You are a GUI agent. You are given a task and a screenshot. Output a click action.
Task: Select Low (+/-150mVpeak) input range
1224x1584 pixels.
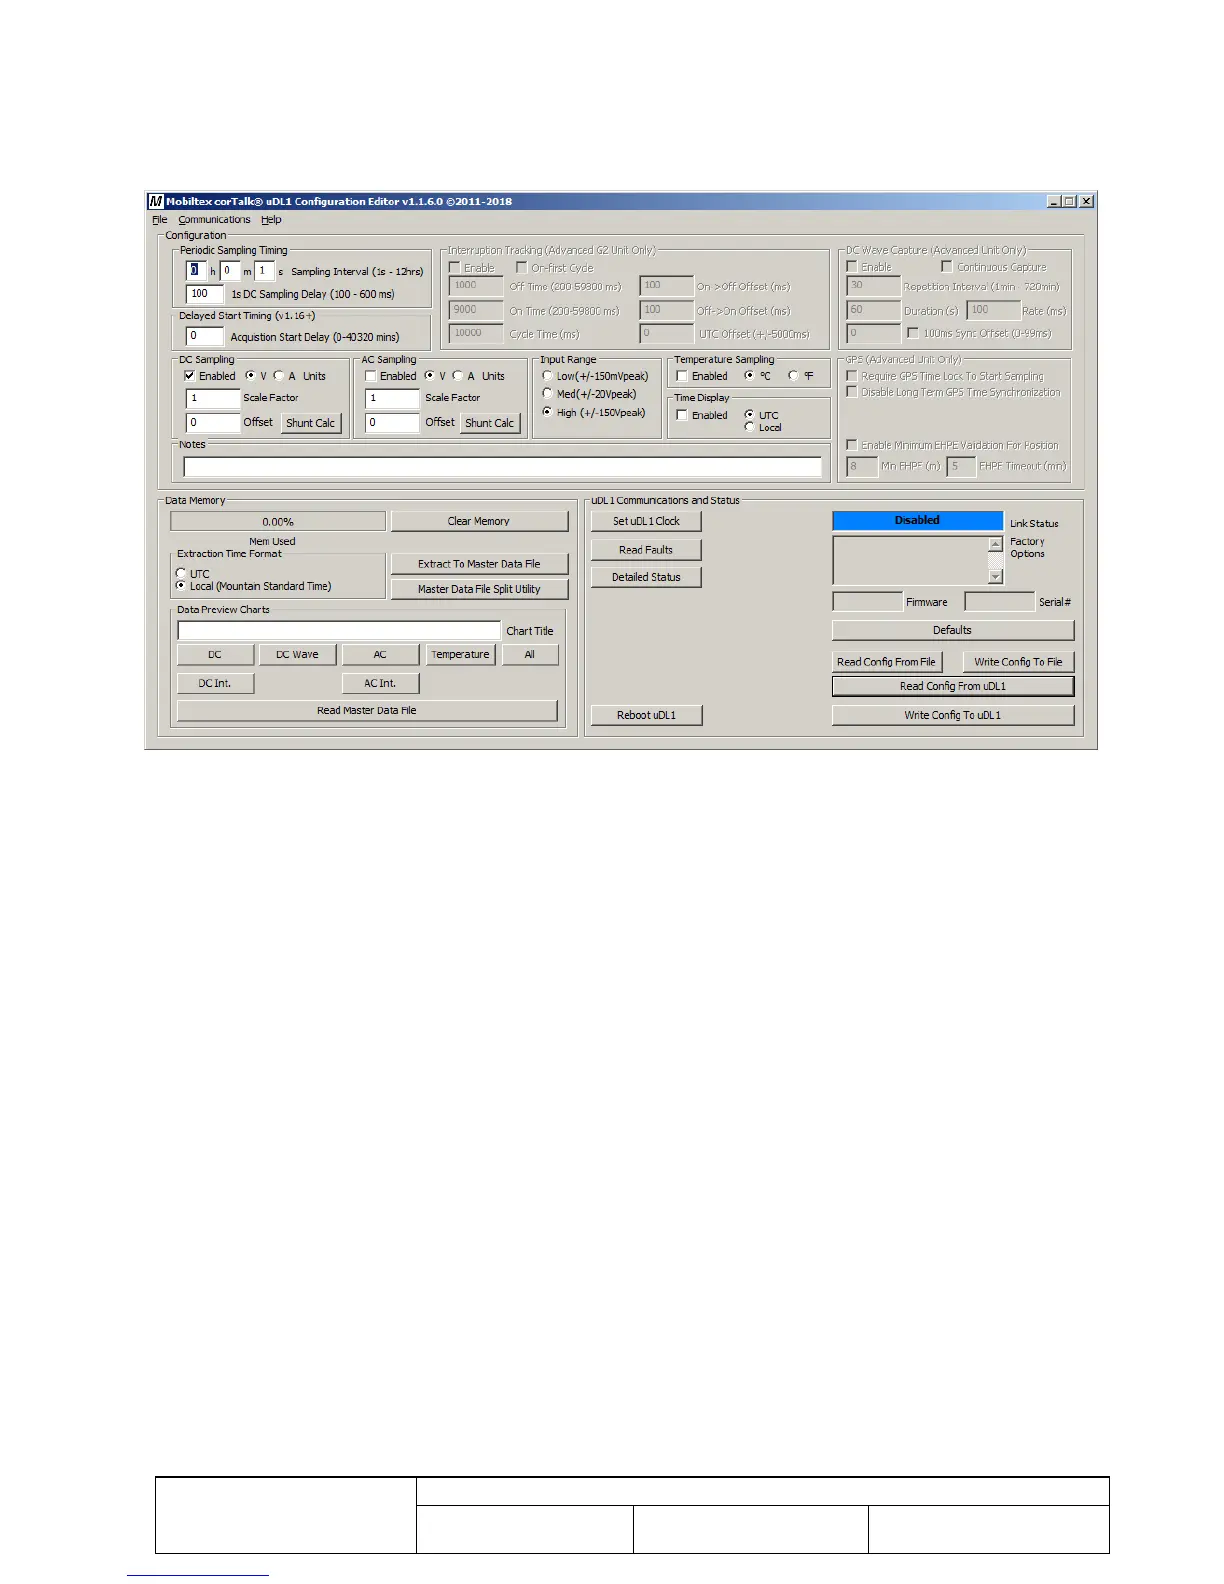[547, 376]
